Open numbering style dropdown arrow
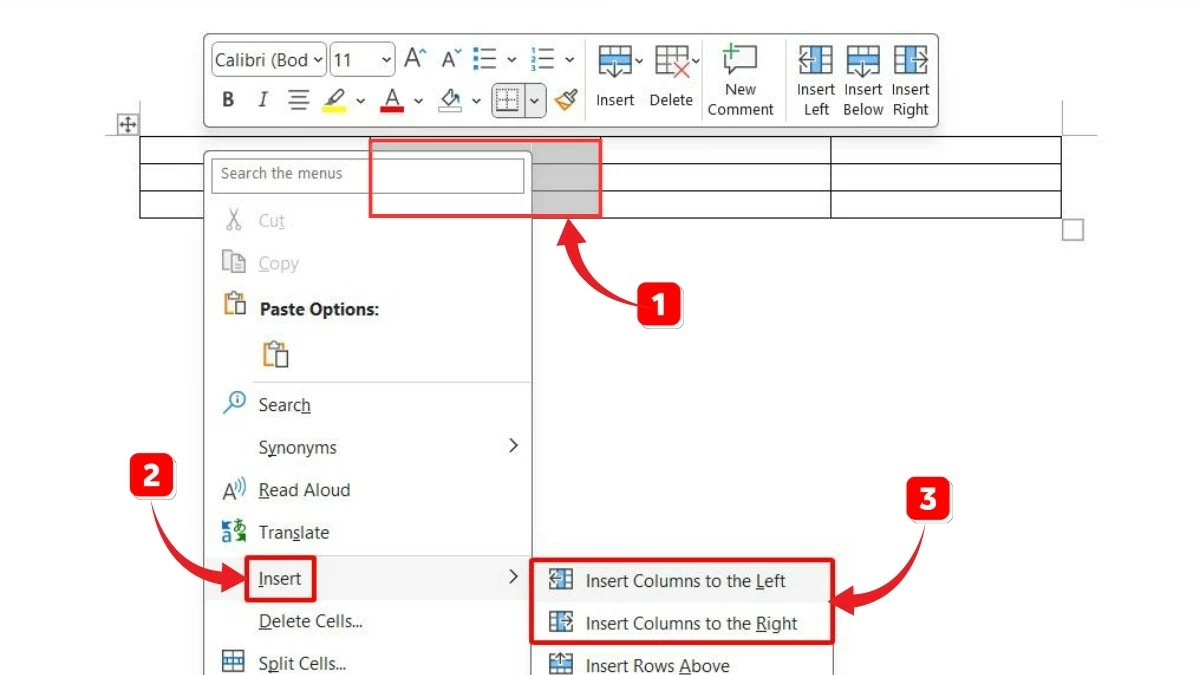Image resolution: width=1200 pixels, height=675 pixels. [569, 60]
